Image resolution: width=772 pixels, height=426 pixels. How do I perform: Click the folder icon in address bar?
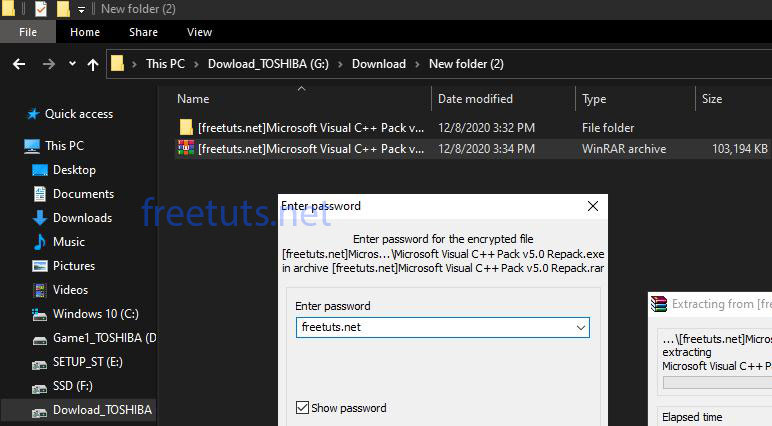pos(117,64)
